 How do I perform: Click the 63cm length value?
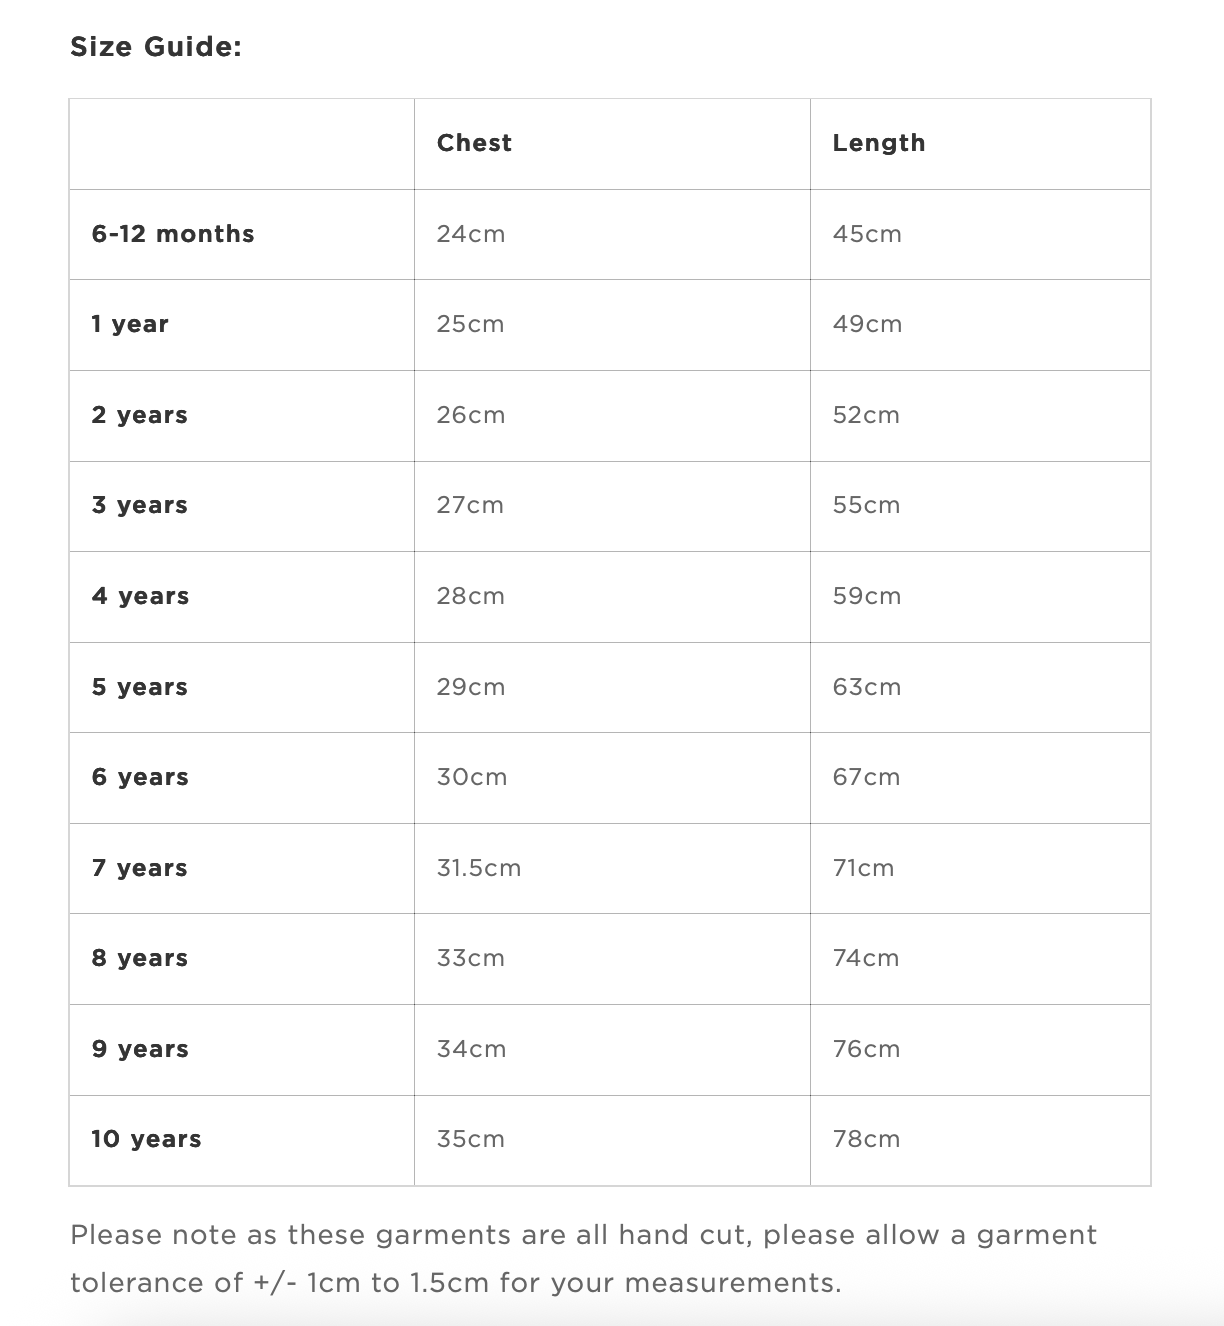[867, 687]
